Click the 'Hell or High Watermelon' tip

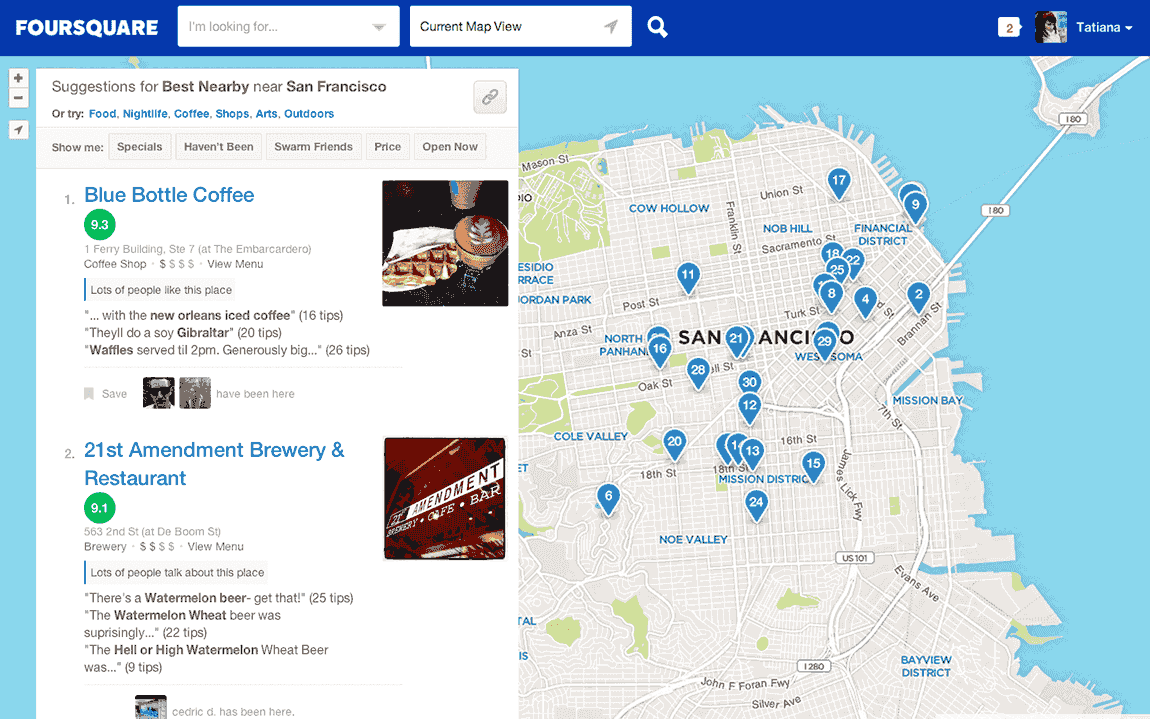[206, 659]
